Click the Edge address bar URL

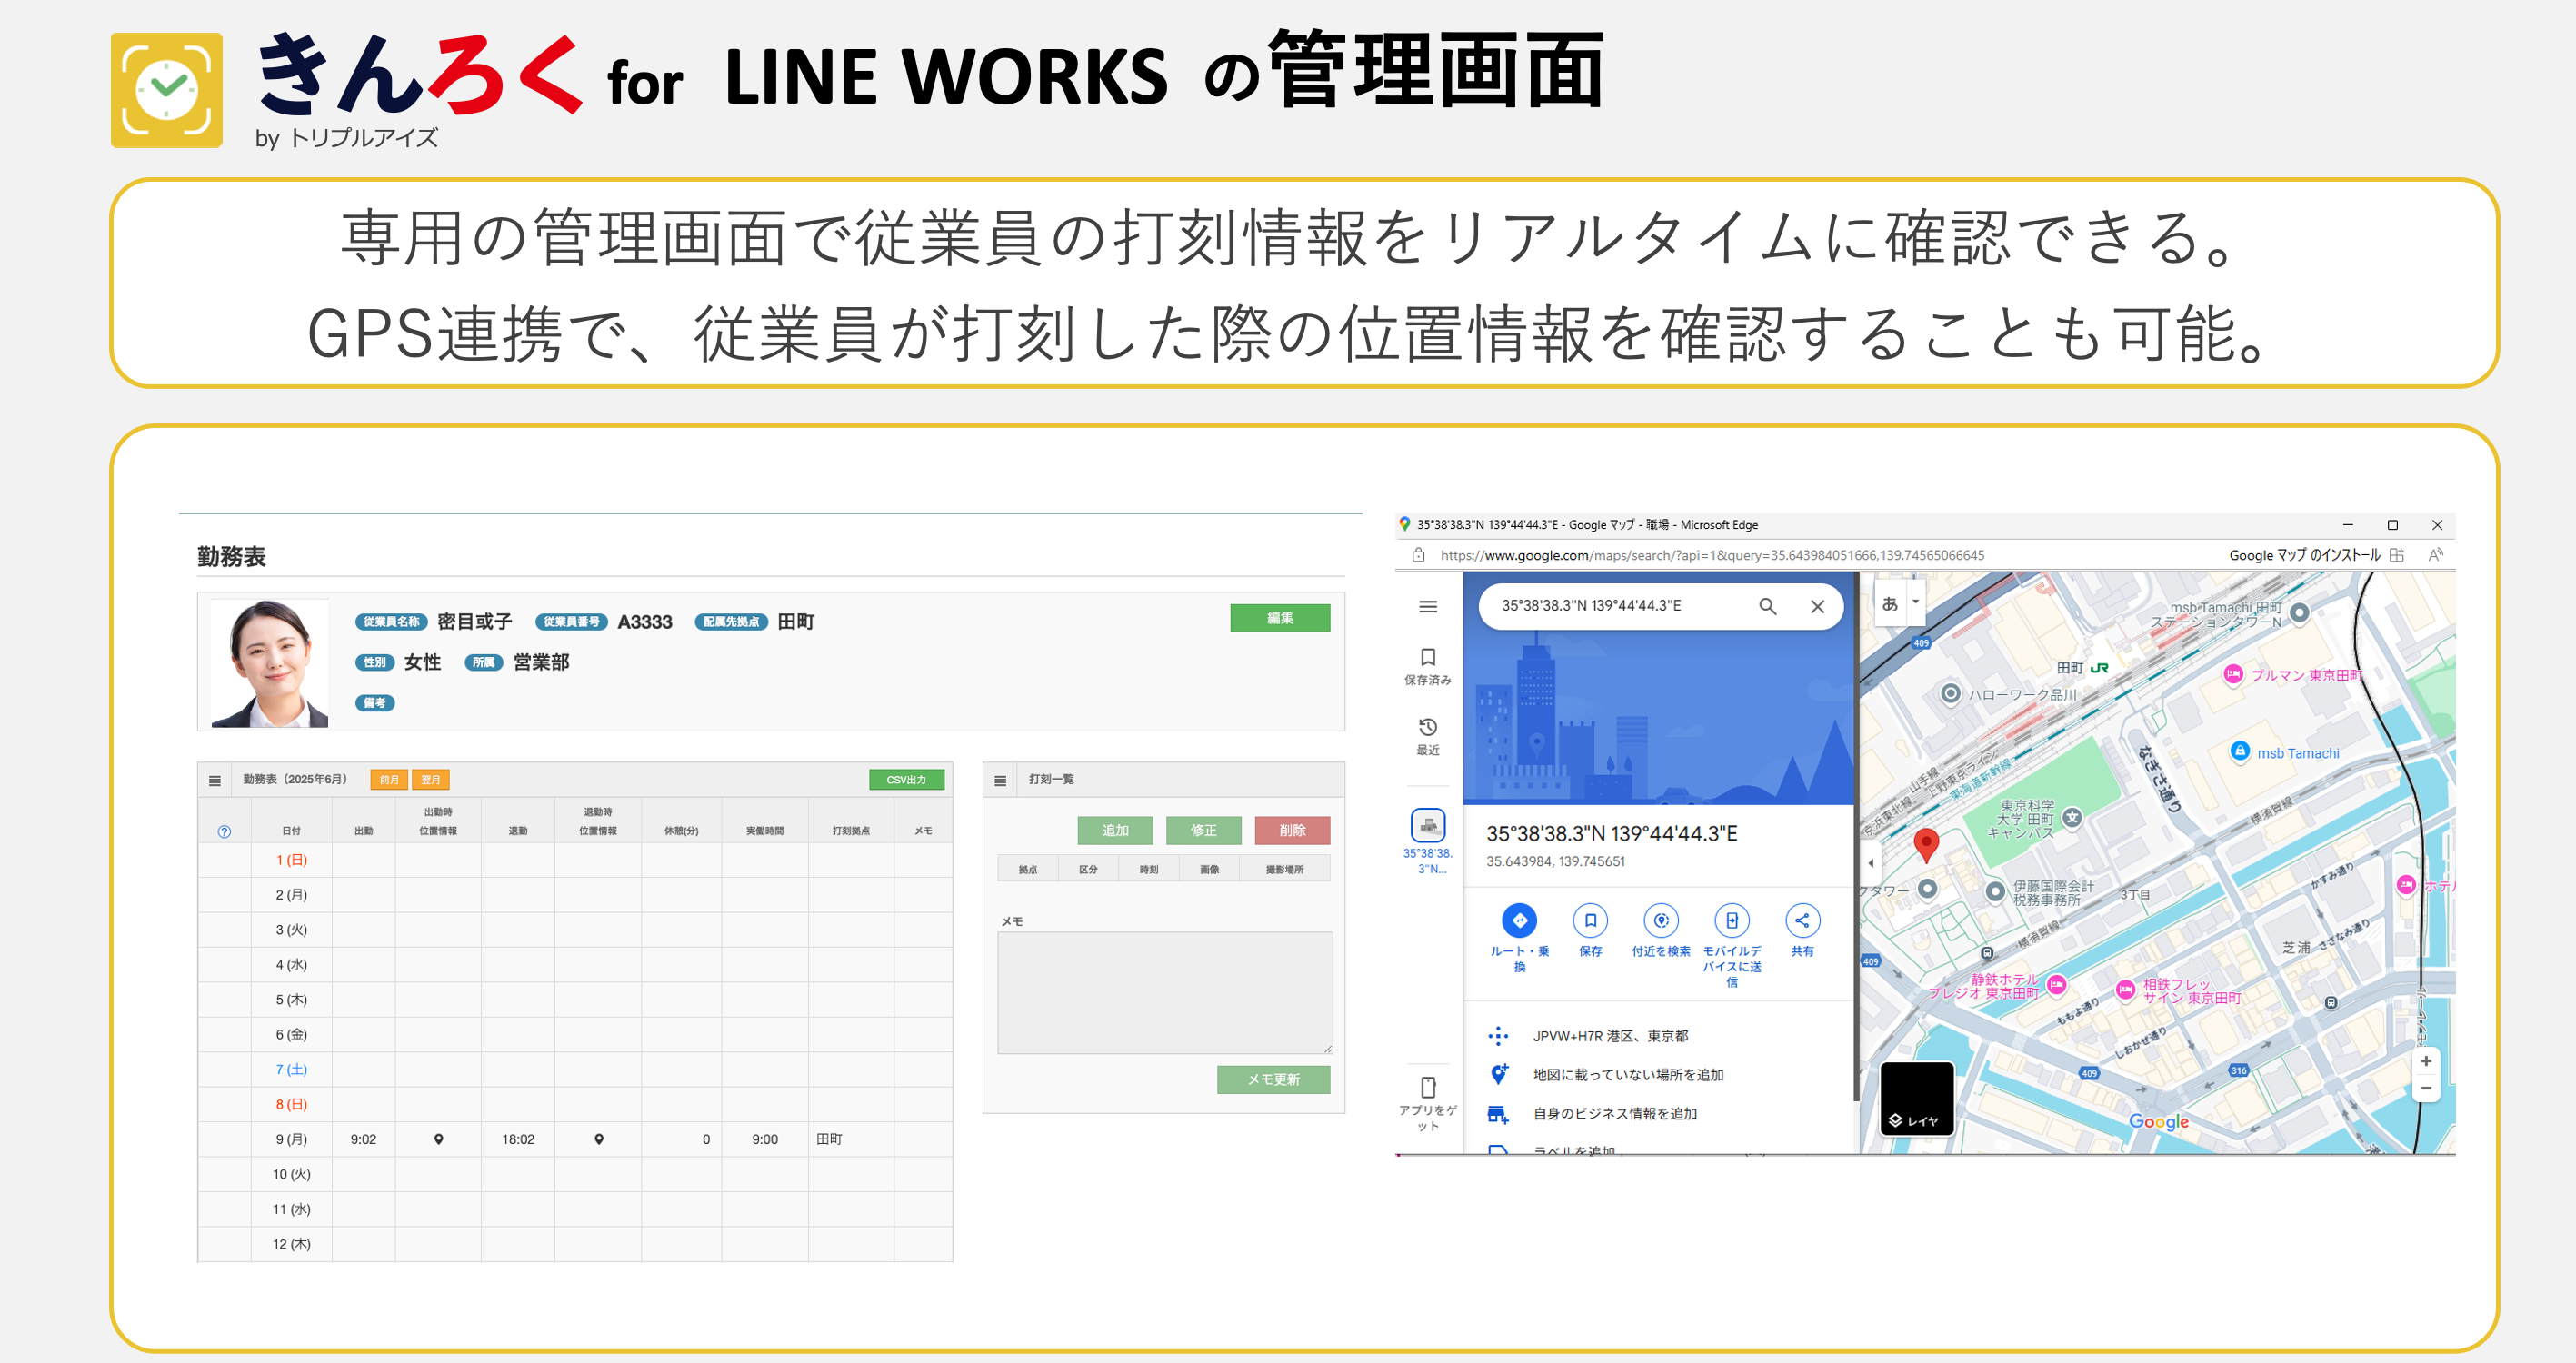point(1712,555)
